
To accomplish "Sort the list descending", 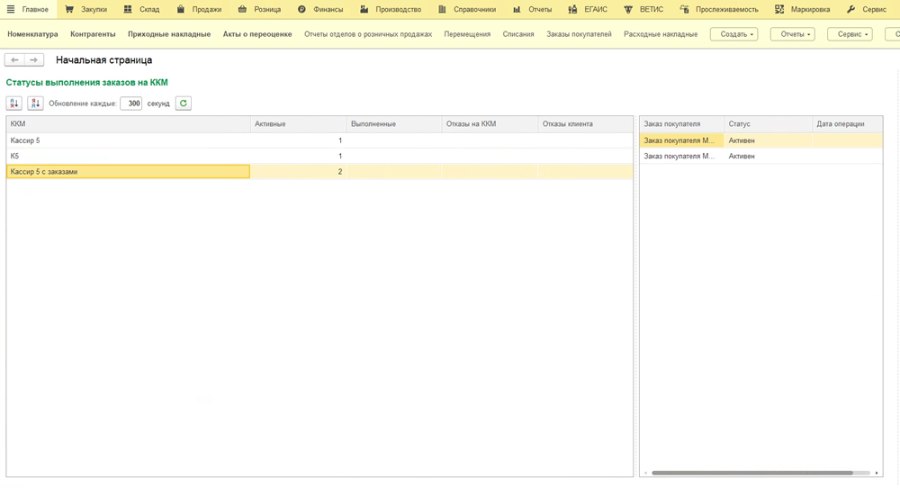I will coord(35,103).
